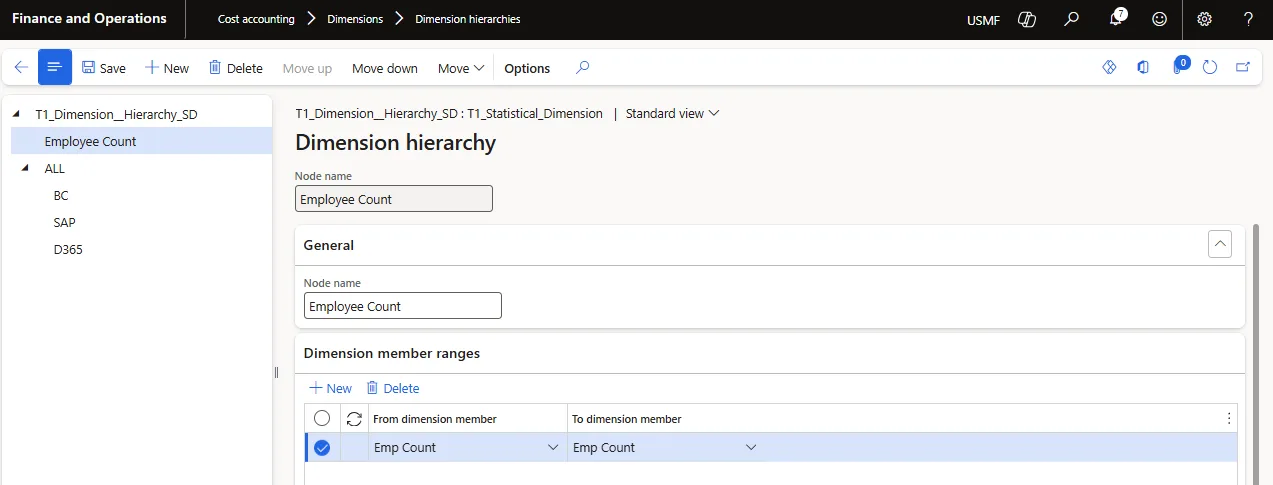Click Cost accounting breadcrumb
The height and width of the screenshot is (485, 1273).
(256, 19)
